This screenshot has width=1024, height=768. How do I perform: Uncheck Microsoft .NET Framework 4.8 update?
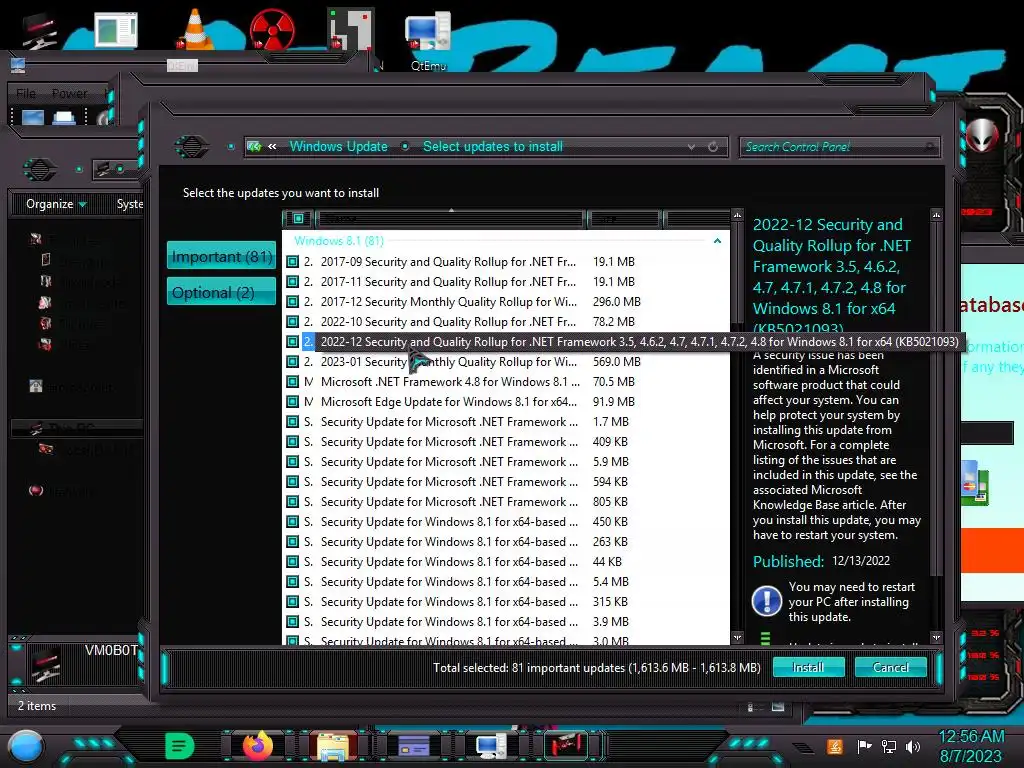[x=293, y=382]
